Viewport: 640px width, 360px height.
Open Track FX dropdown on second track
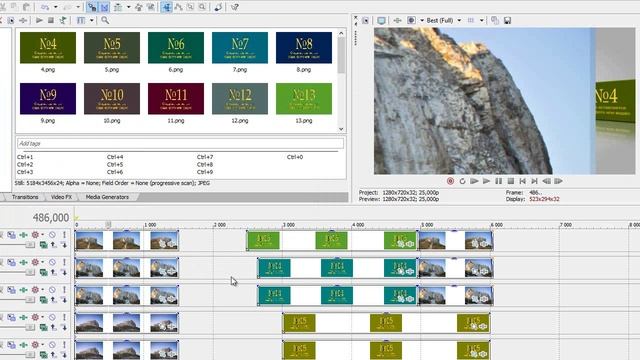click(x=42, y=262)
